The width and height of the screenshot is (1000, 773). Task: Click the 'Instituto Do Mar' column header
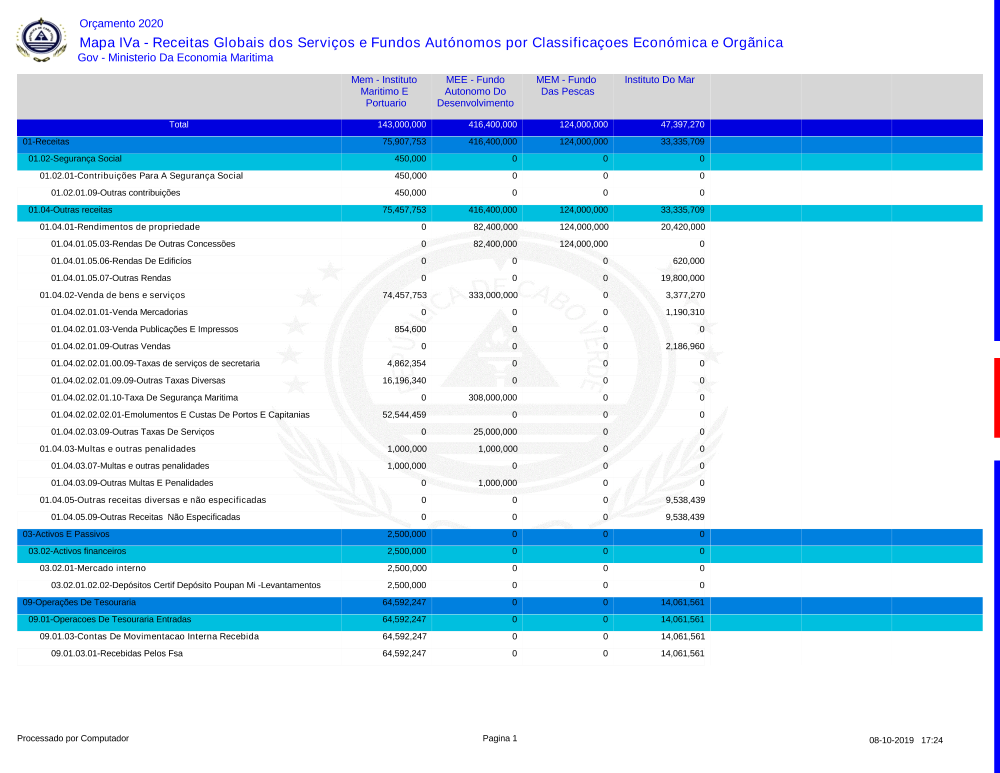tap(660, 80)
